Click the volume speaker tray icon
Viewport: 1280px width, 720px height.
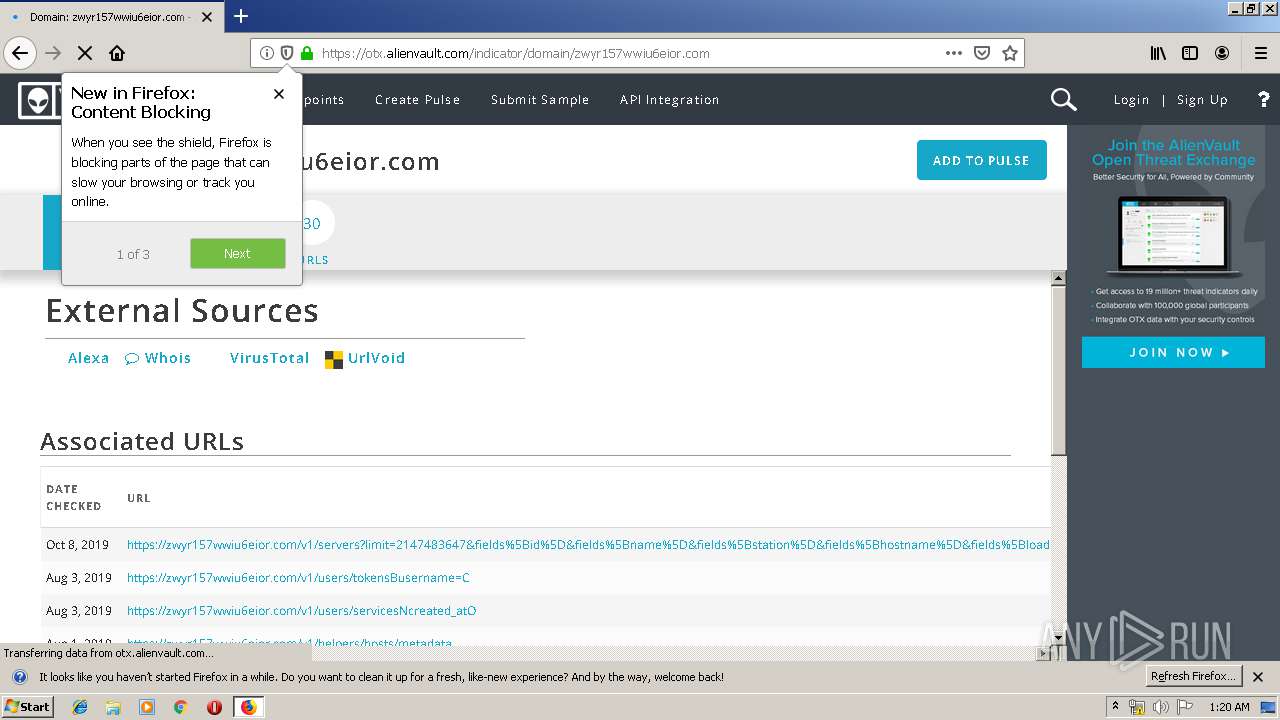1161,707
